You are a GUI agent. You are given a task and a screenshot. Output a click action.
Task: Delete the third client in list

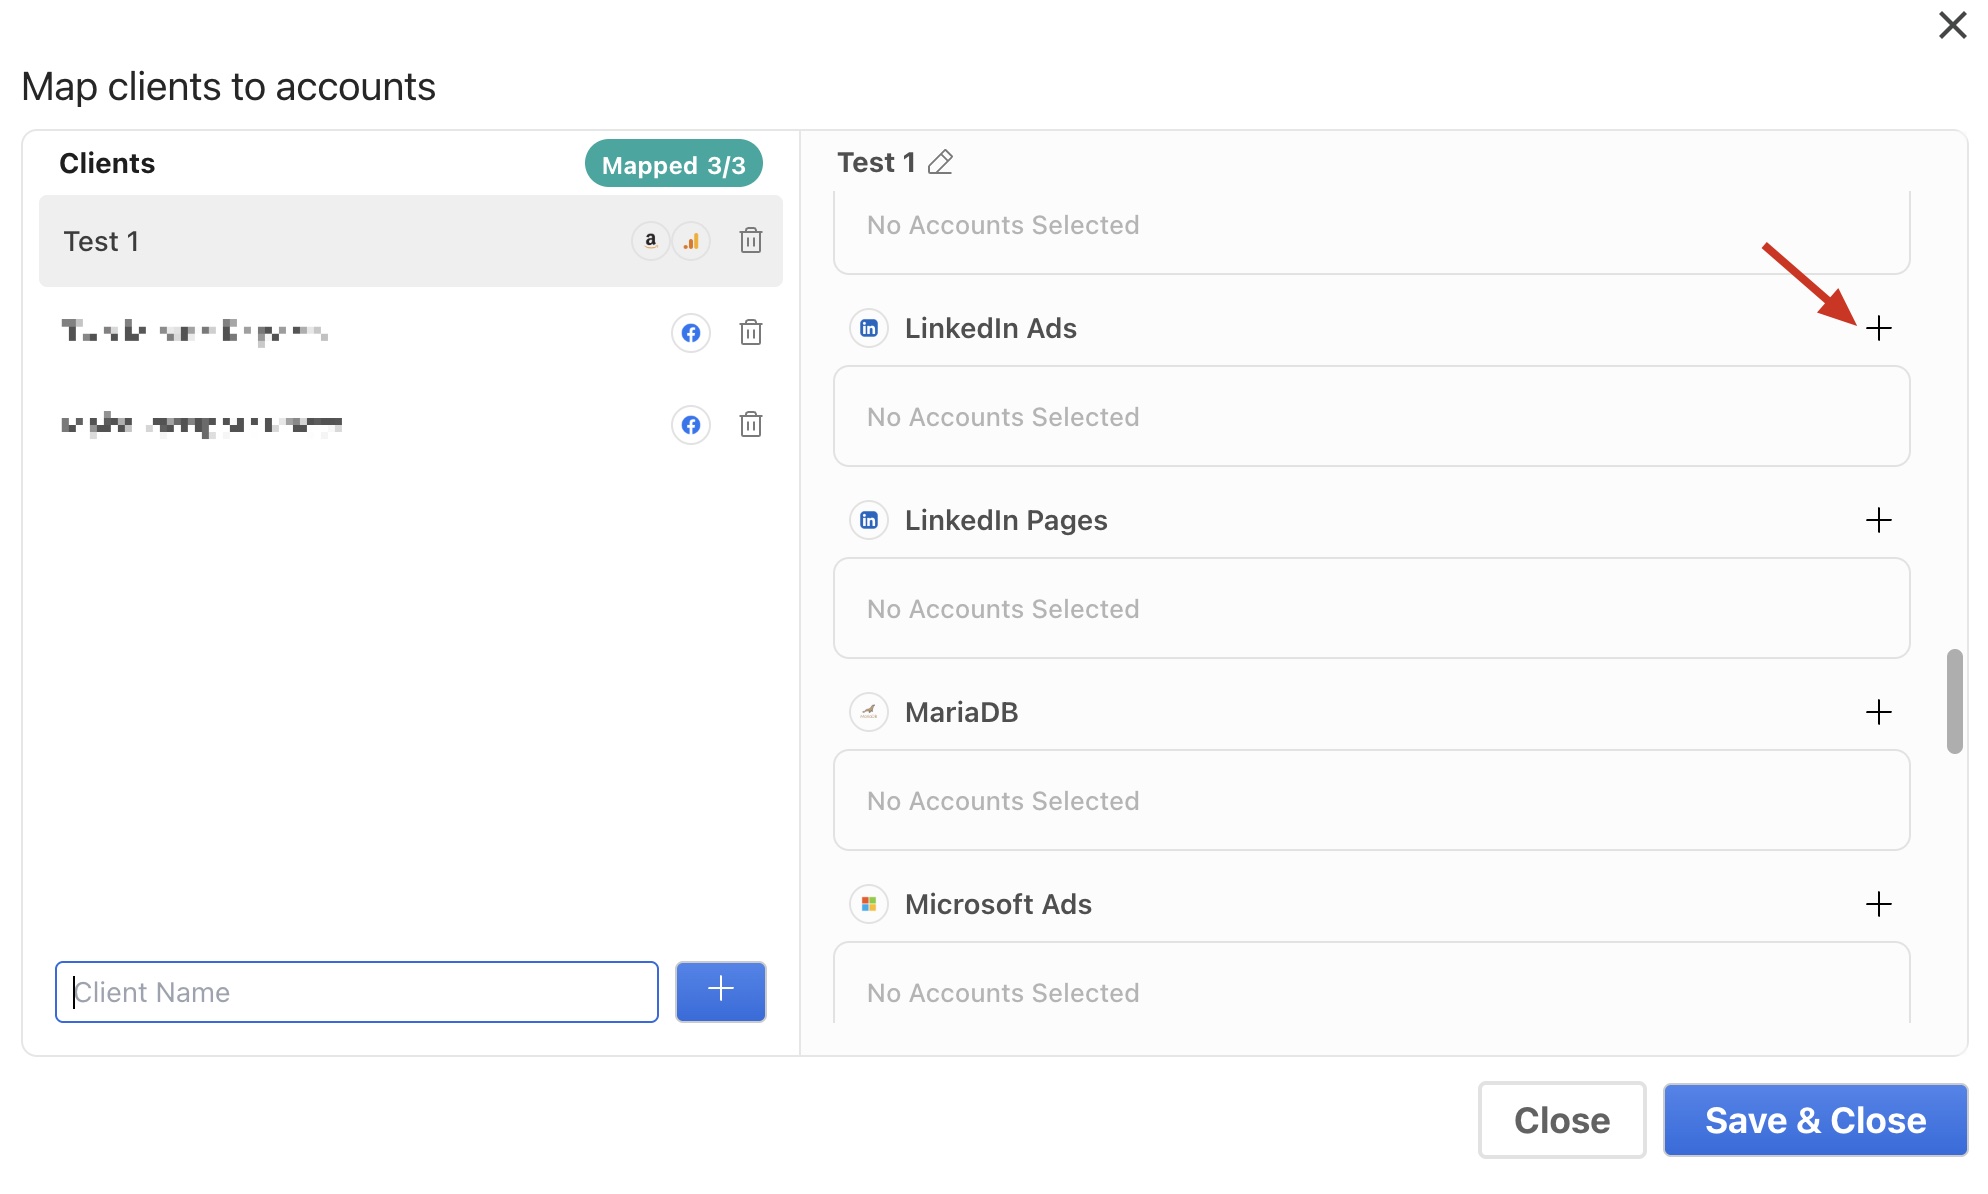click(x=751, y=424)
